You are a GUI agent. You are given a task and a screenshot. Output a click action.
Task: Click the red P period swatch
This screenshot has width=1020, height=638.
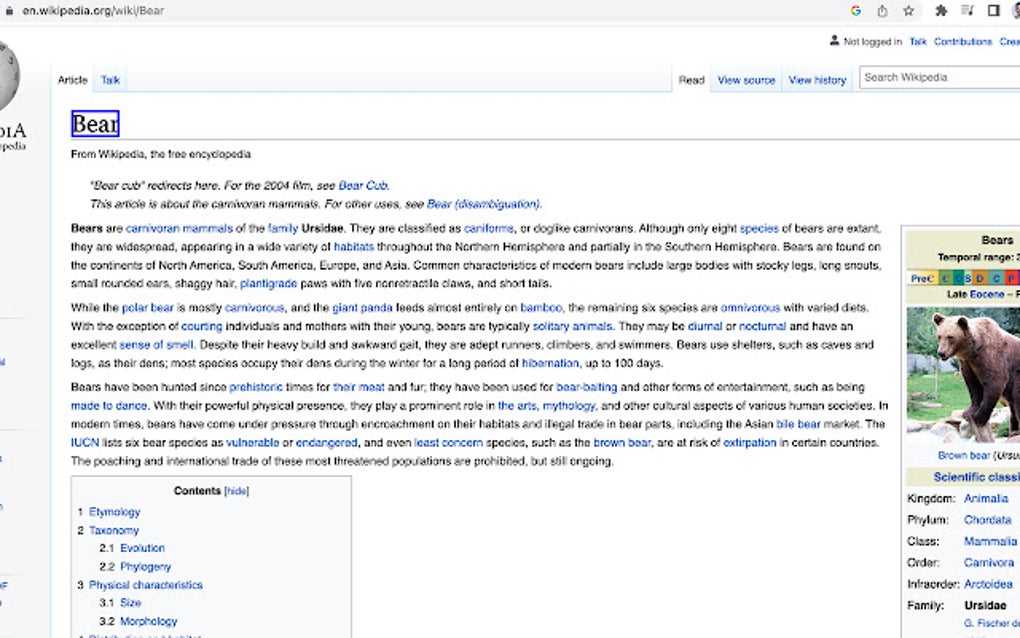pyautogui.click(x=1012, y=278)
